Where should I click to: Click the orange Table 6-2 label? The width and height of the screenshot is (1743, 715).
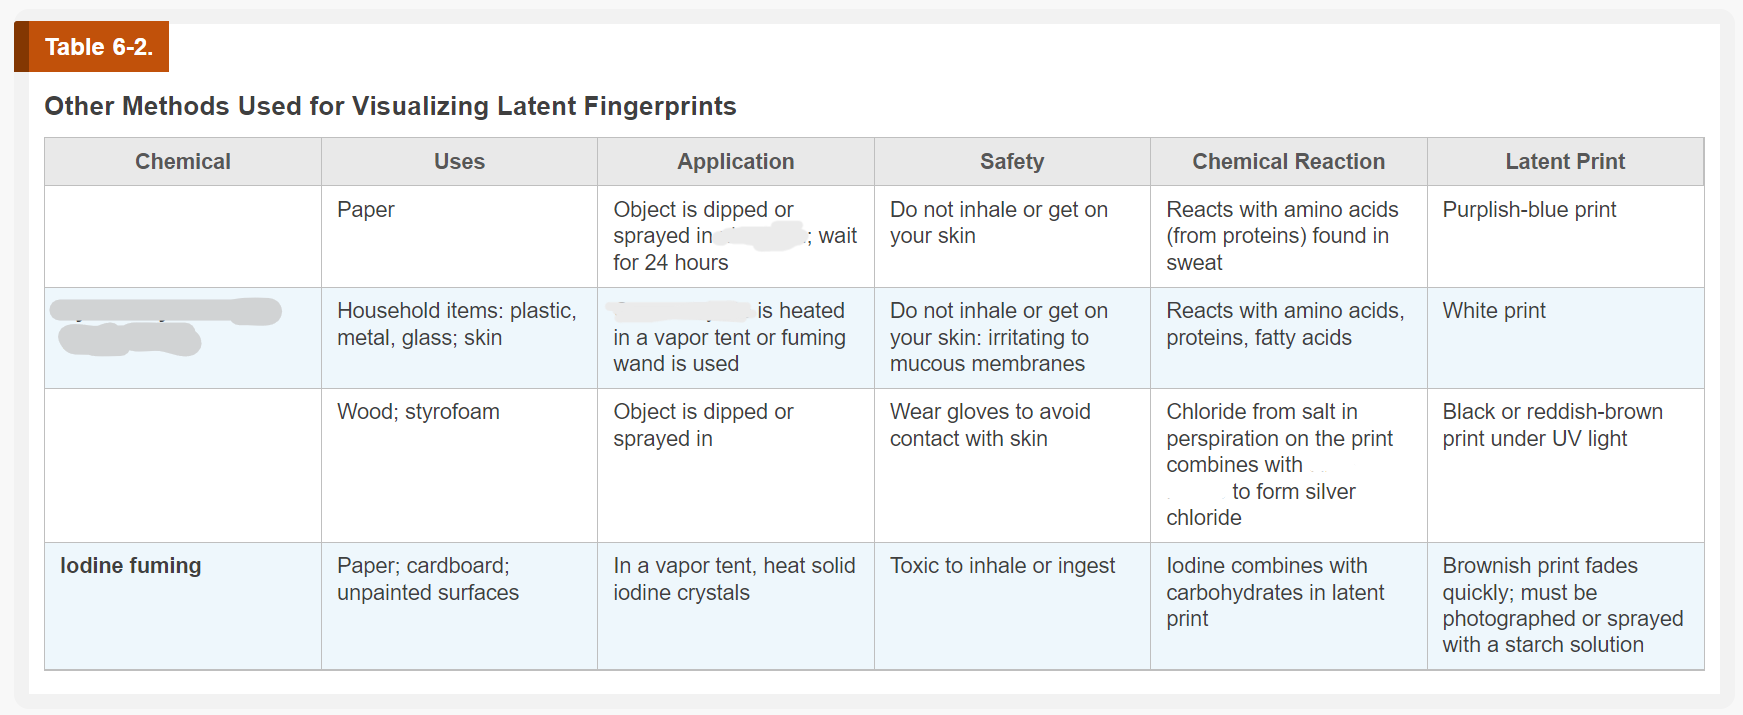(98, 47)
